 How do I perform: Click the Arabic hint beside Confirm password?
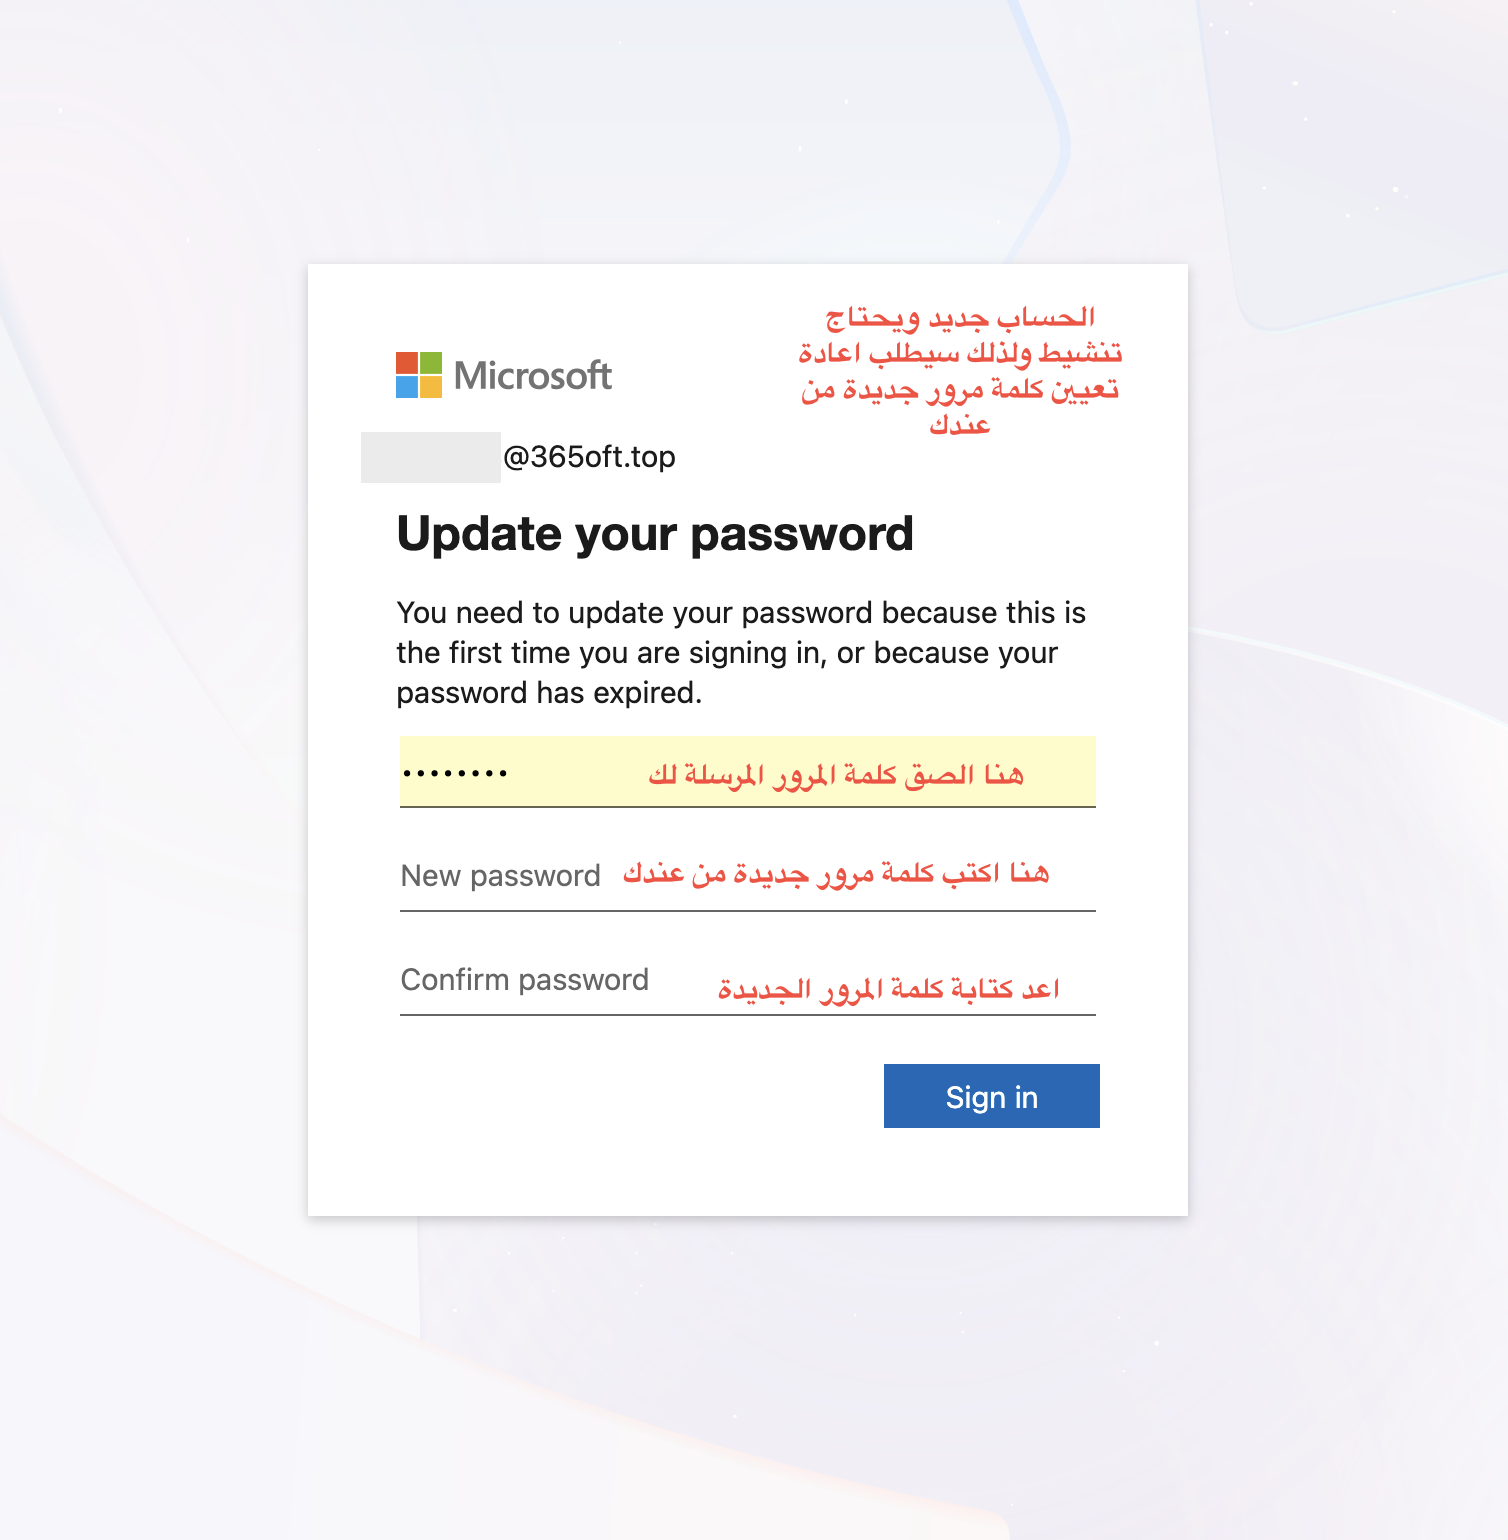pos(888,989)
